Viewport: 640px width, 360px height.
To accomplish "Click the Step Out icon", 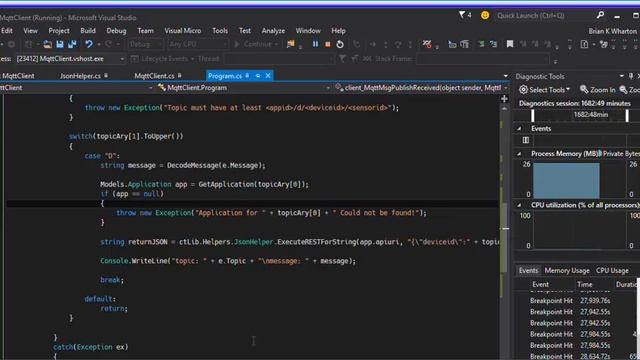I will [410, 44].
